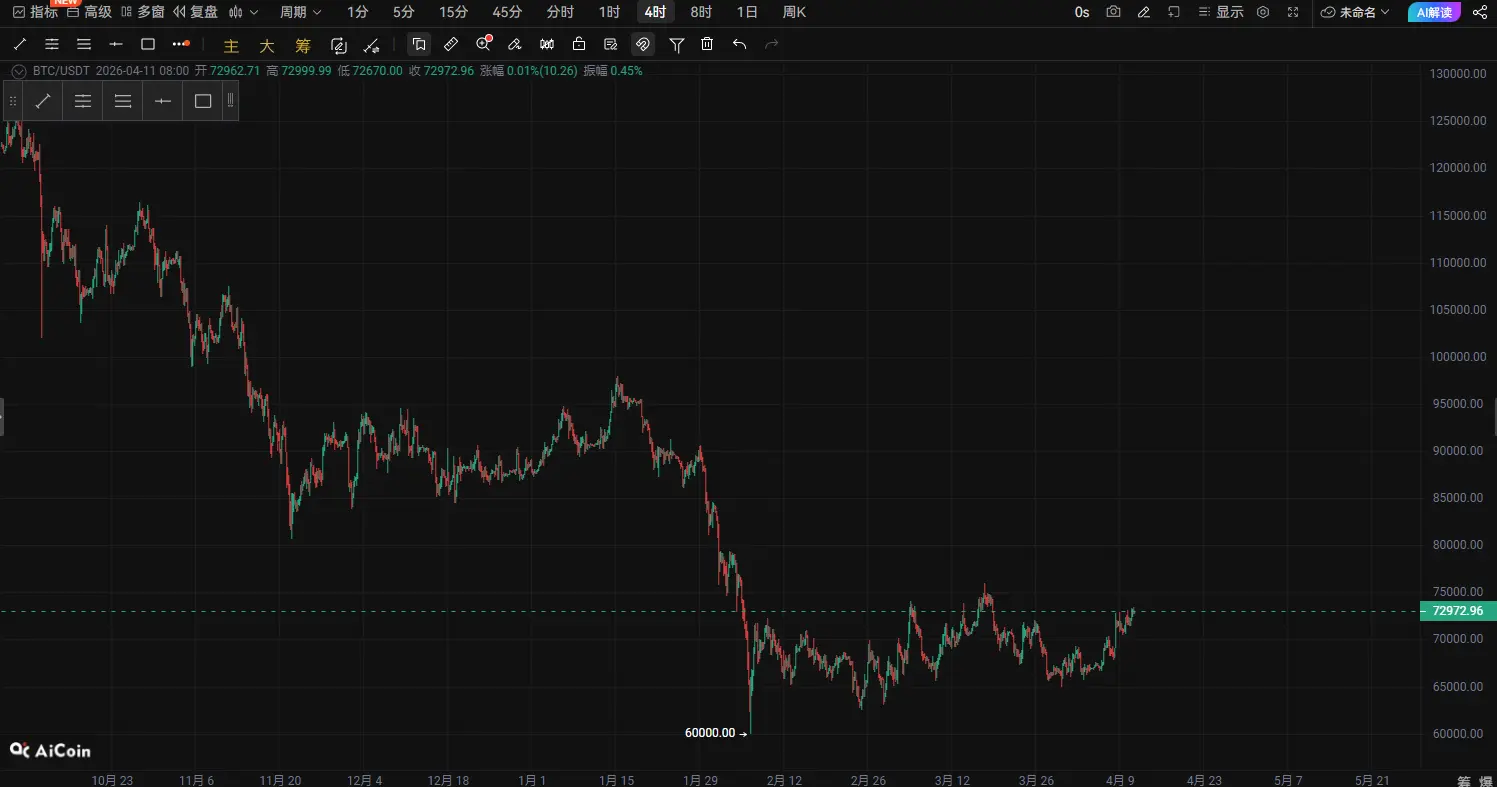Screen dimensions: 1497x787
Task: Collapse BTC/USDT info header arrow
Action: click(x=17, y=71)
